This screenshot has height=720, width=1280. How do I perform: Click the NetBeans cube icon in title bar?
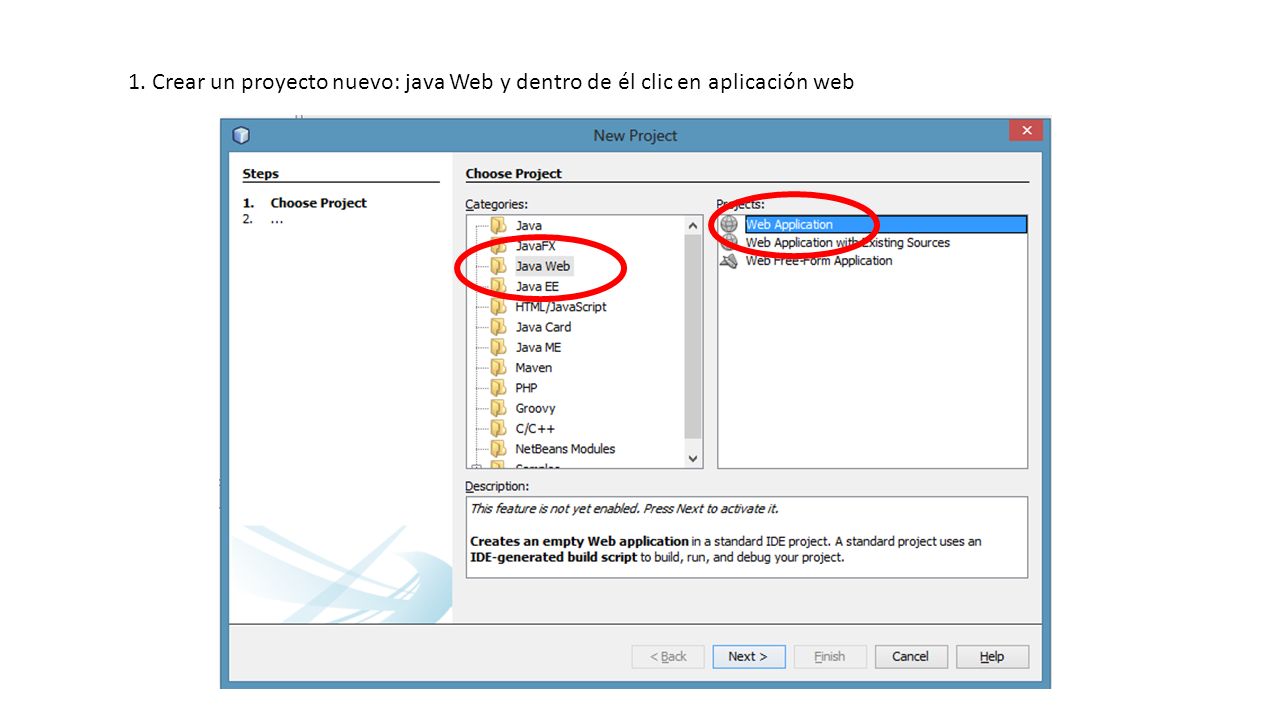241,135
